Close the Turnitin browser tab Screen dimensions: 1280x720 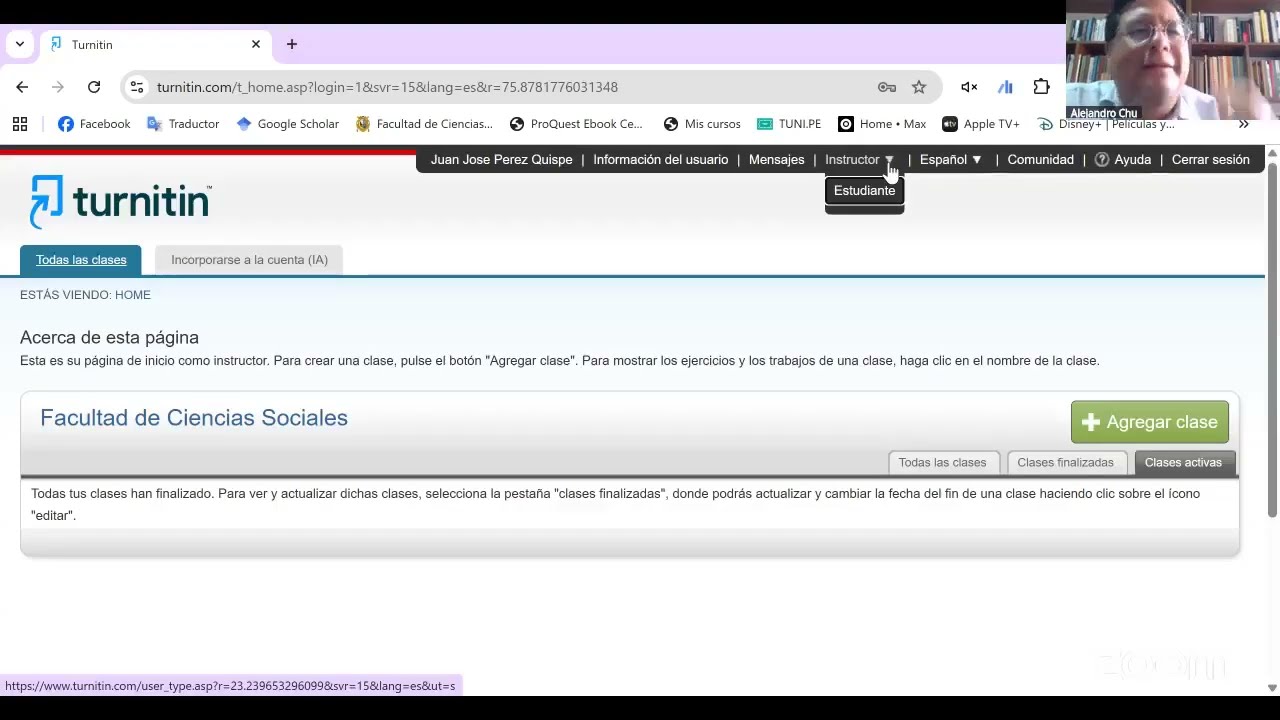[x=256, y=44]
